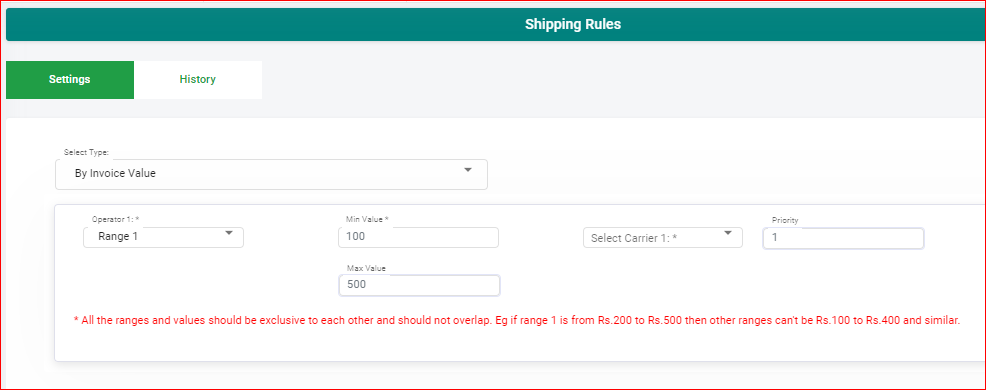Focus the Min Value field showing 100
Image resolution: width=986 pixels, height=390 pixels.
(x=418, y=237)
